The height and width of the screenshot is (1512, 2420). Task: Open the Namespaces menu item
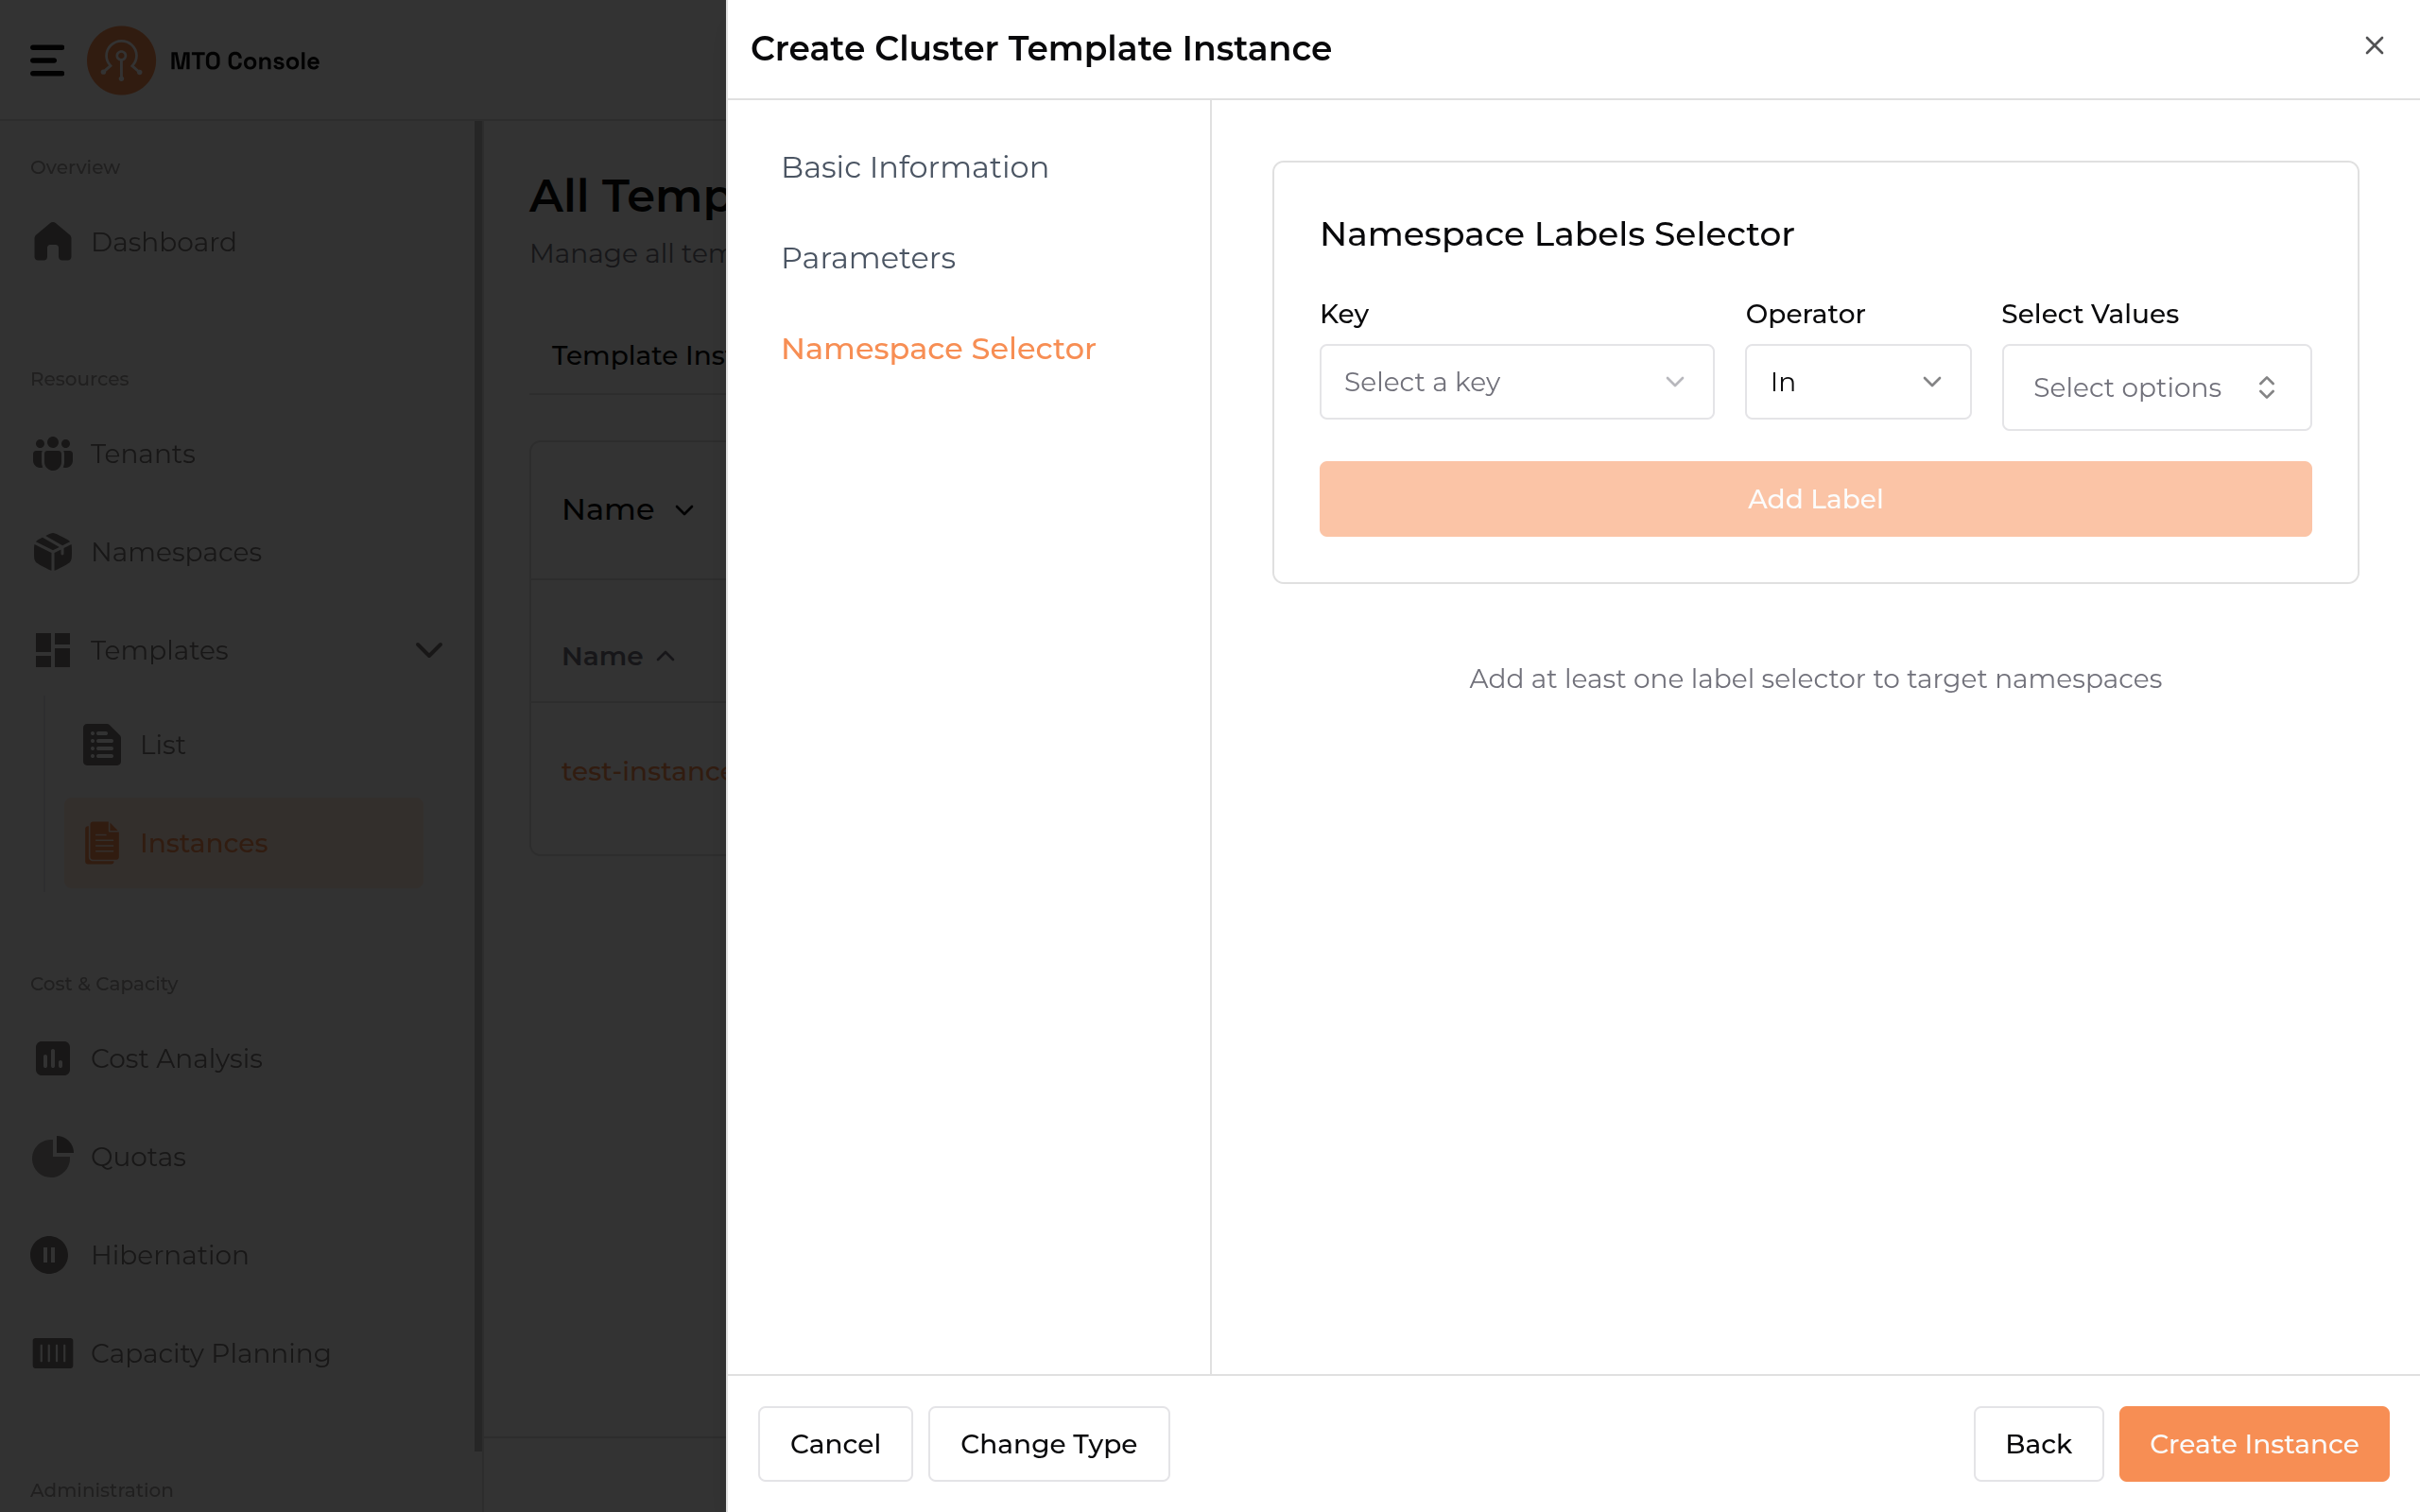point(176,551)
